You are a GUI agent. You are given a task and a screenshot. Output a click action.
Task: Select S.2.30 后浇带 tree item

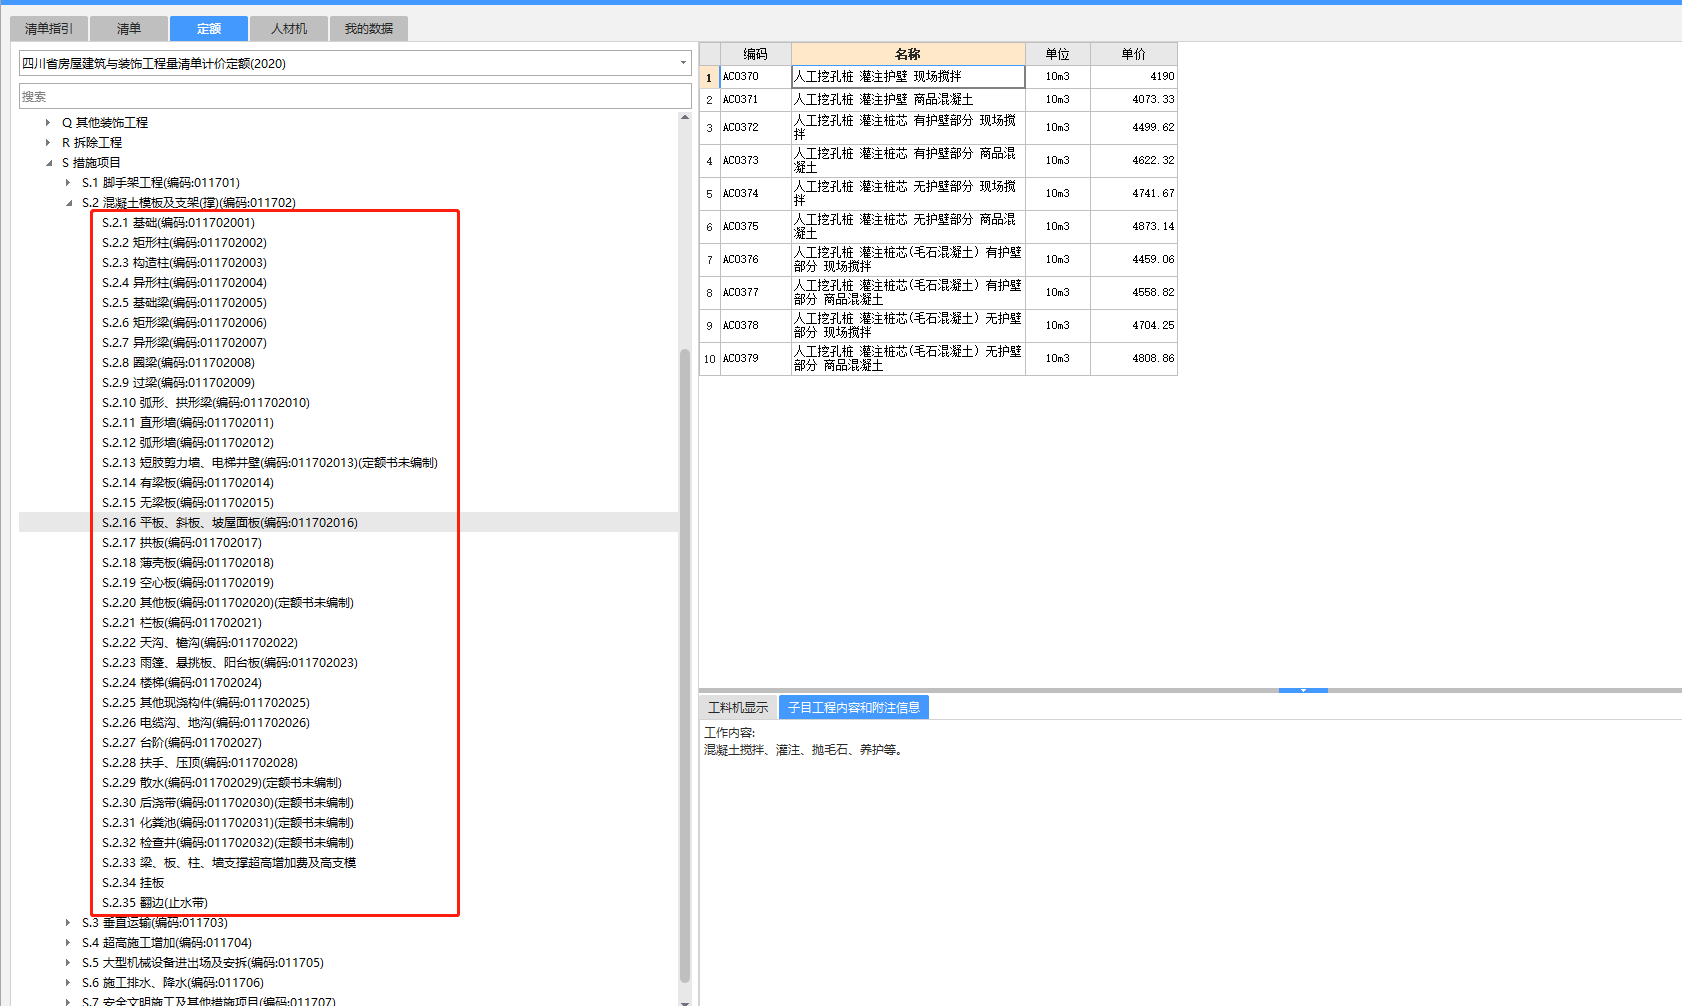(x=228, y=803)
